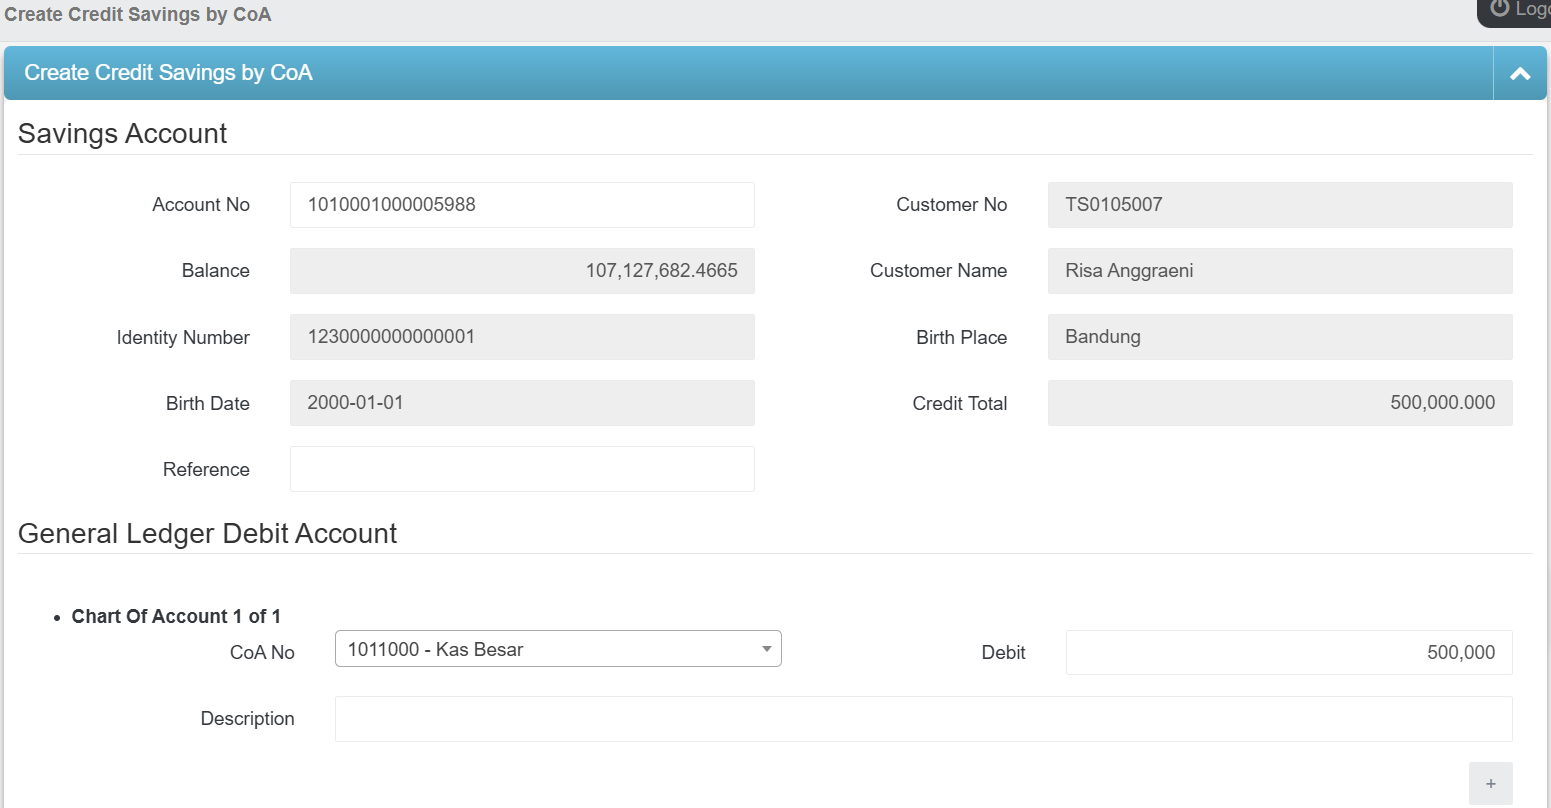Click the Birth Place field
This screenshot has width=1551, height=808.
[1279, 337]
